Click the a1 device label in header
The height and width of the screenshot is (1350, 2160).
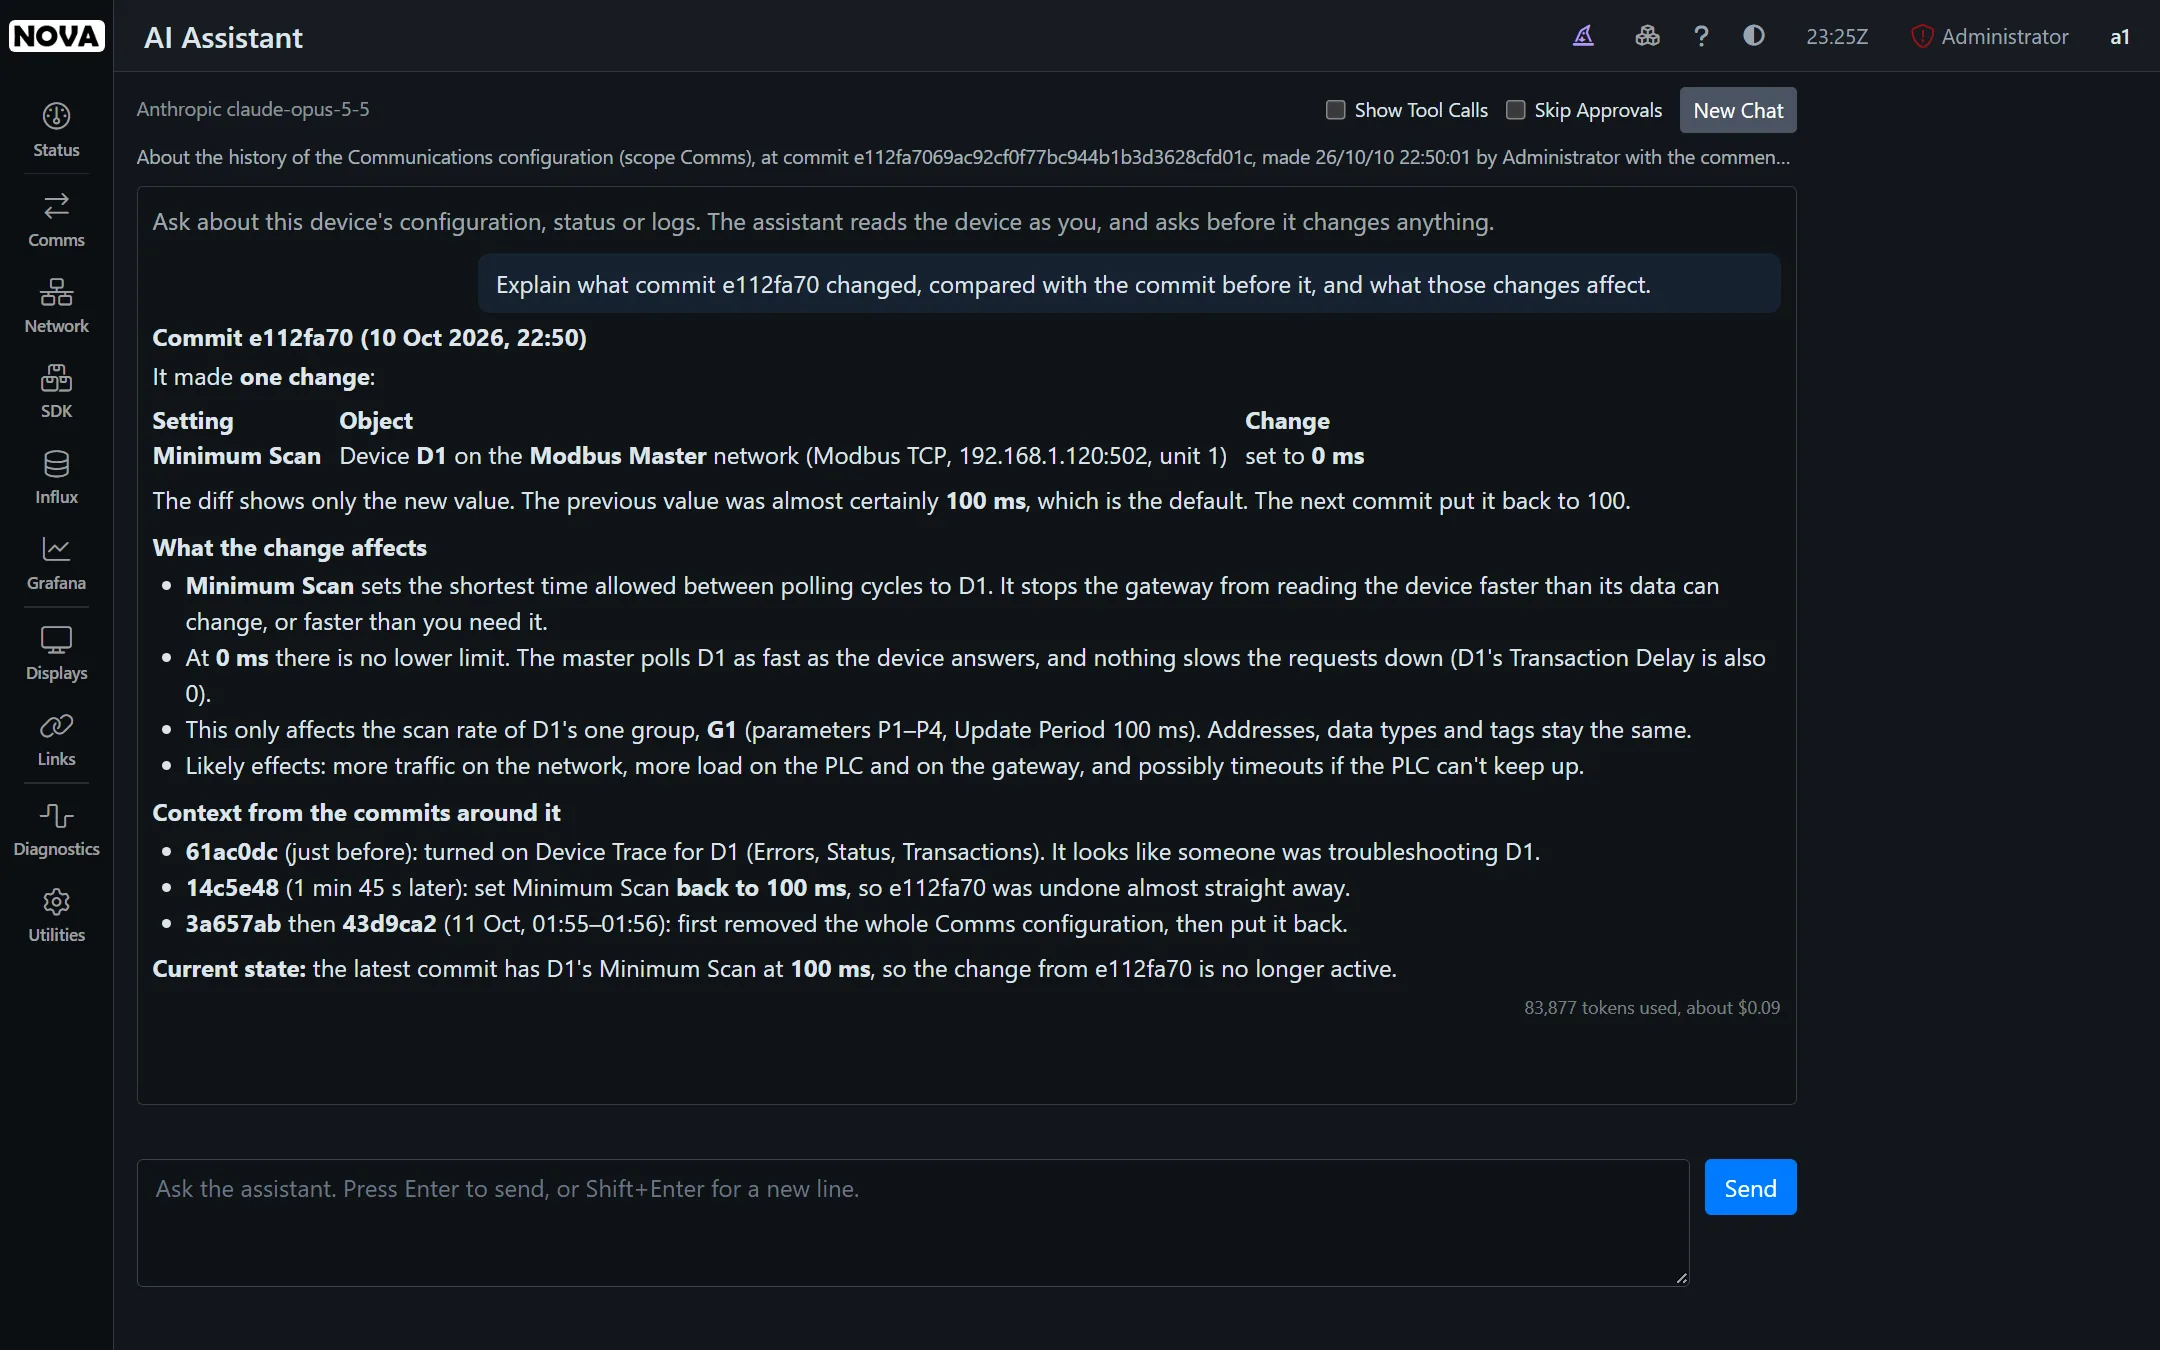tap(2120, 37)
